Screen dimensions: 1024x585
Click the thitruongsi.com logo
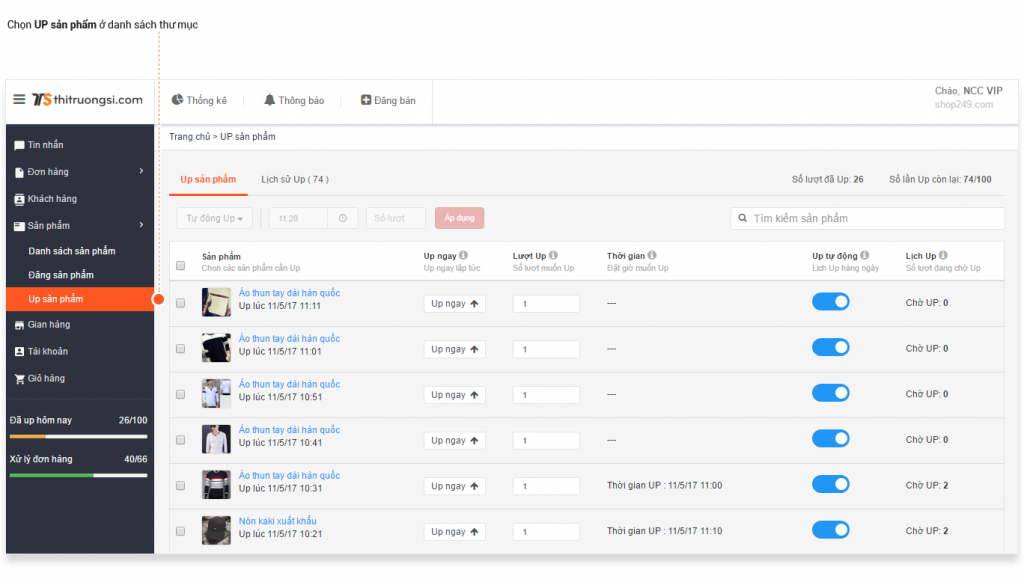(x=87, y=99)
